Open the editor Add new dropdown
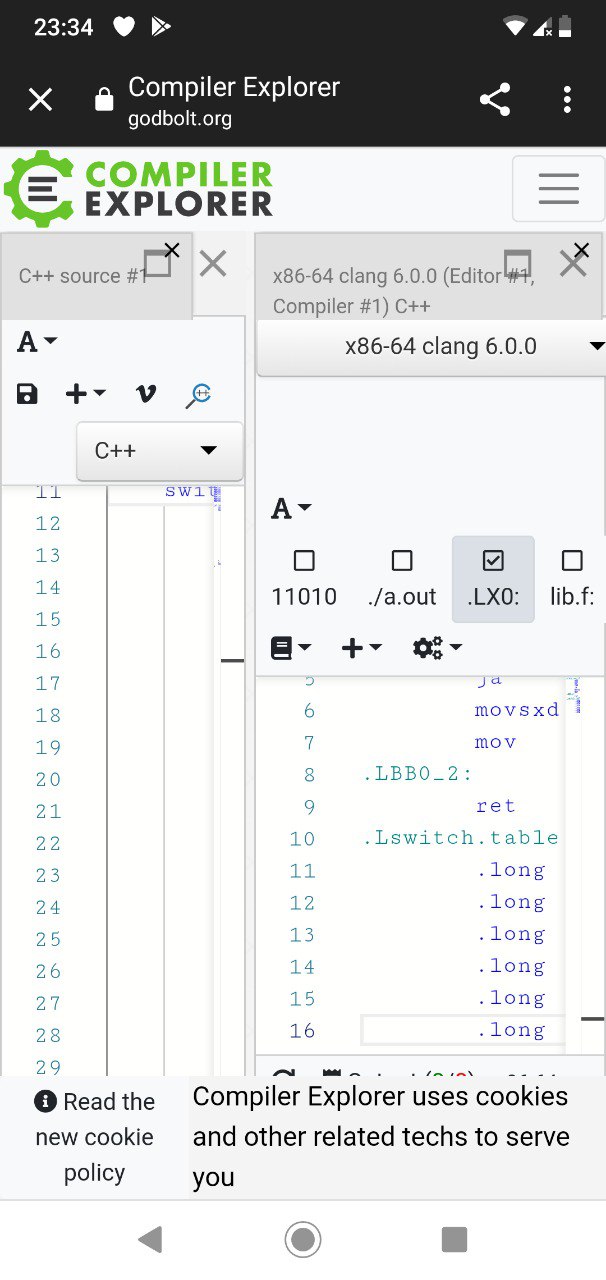Viewport: 606px width, 1280px height. point(85,394)
